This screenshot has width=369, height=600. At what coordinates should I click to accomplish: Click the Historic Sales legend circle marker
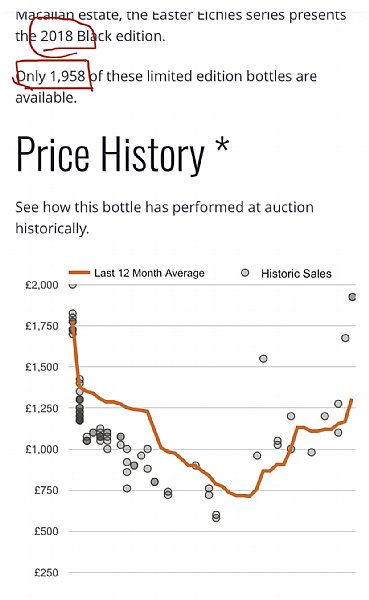(245, 273)
